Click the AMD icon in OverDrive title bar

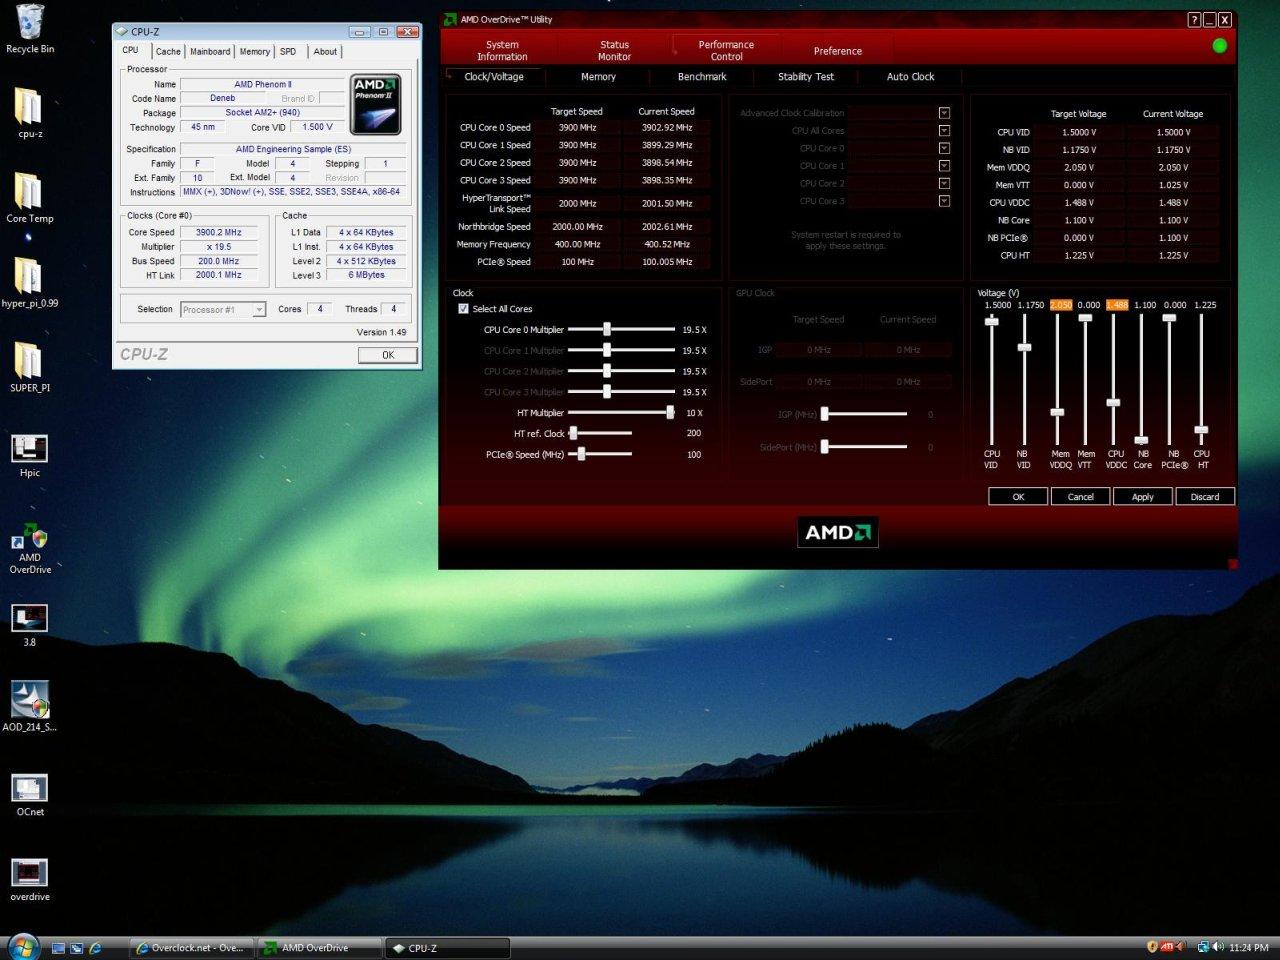pyautogui.click(x=450, y=19)
